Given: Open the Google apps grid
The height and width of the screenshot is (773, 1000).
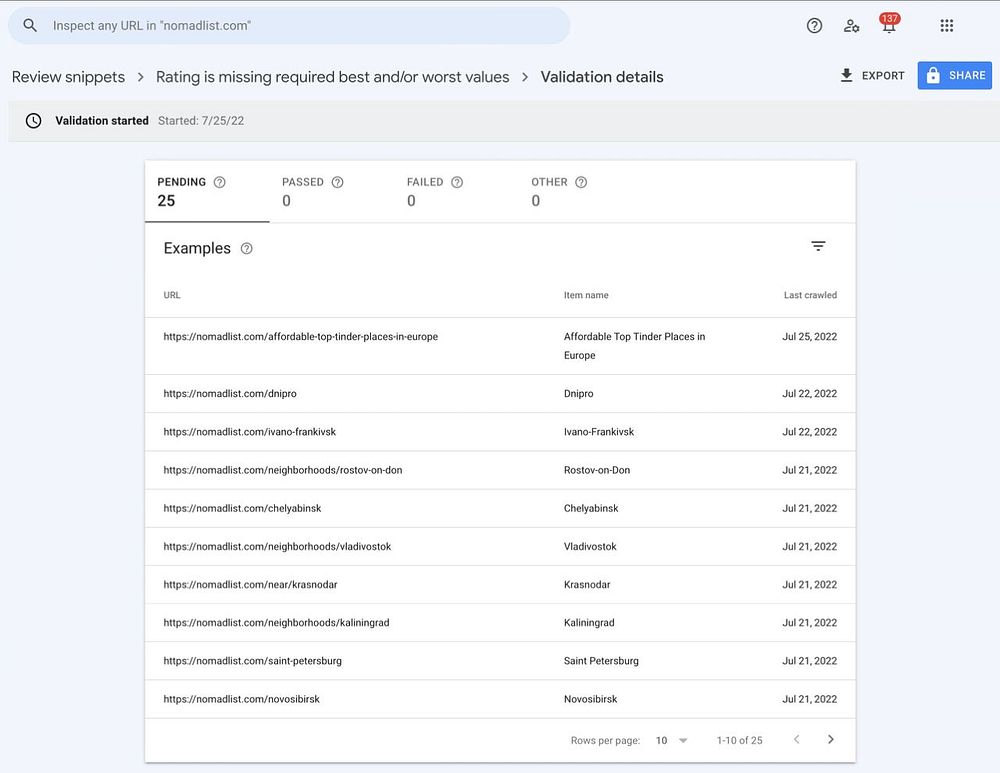Looking at the screenshot, I should (x=947, y=26).
